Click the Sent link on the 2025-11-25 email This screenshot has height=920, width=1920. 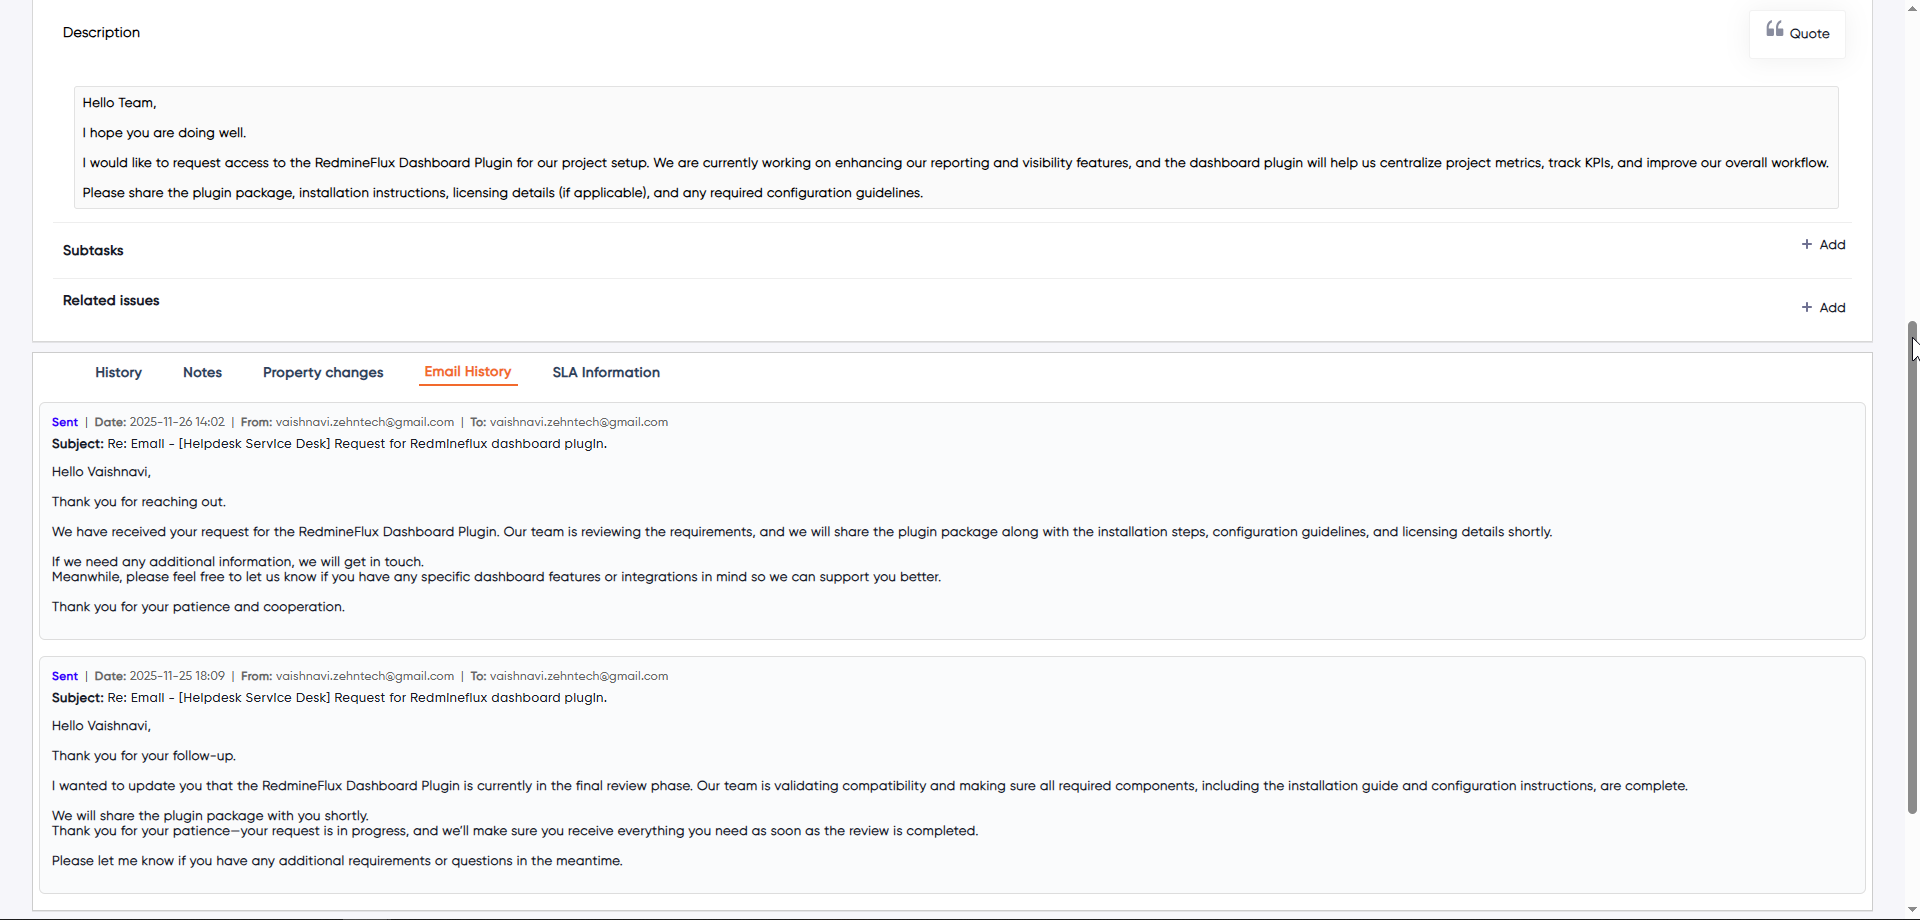(64, 675)
